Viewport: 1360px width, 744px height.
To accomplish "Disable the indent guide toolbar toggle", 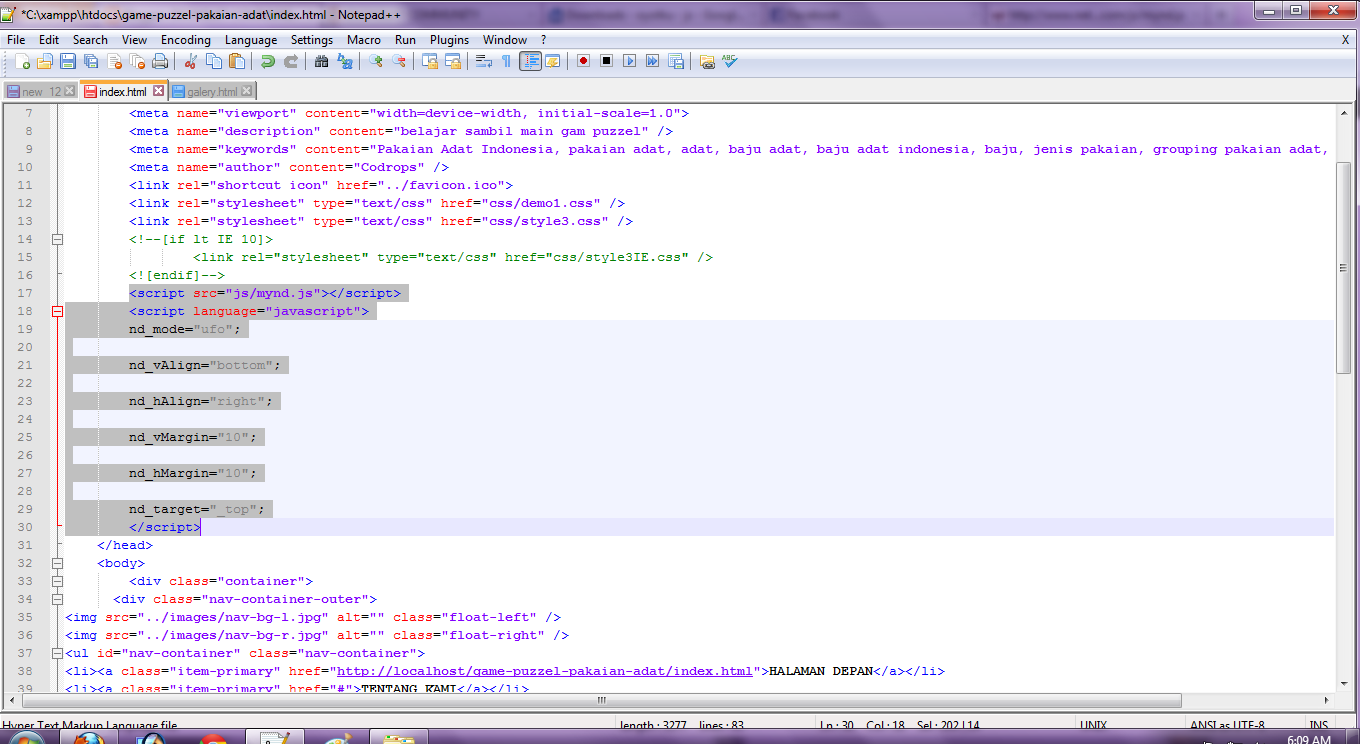I will click(x=530, y=61).
